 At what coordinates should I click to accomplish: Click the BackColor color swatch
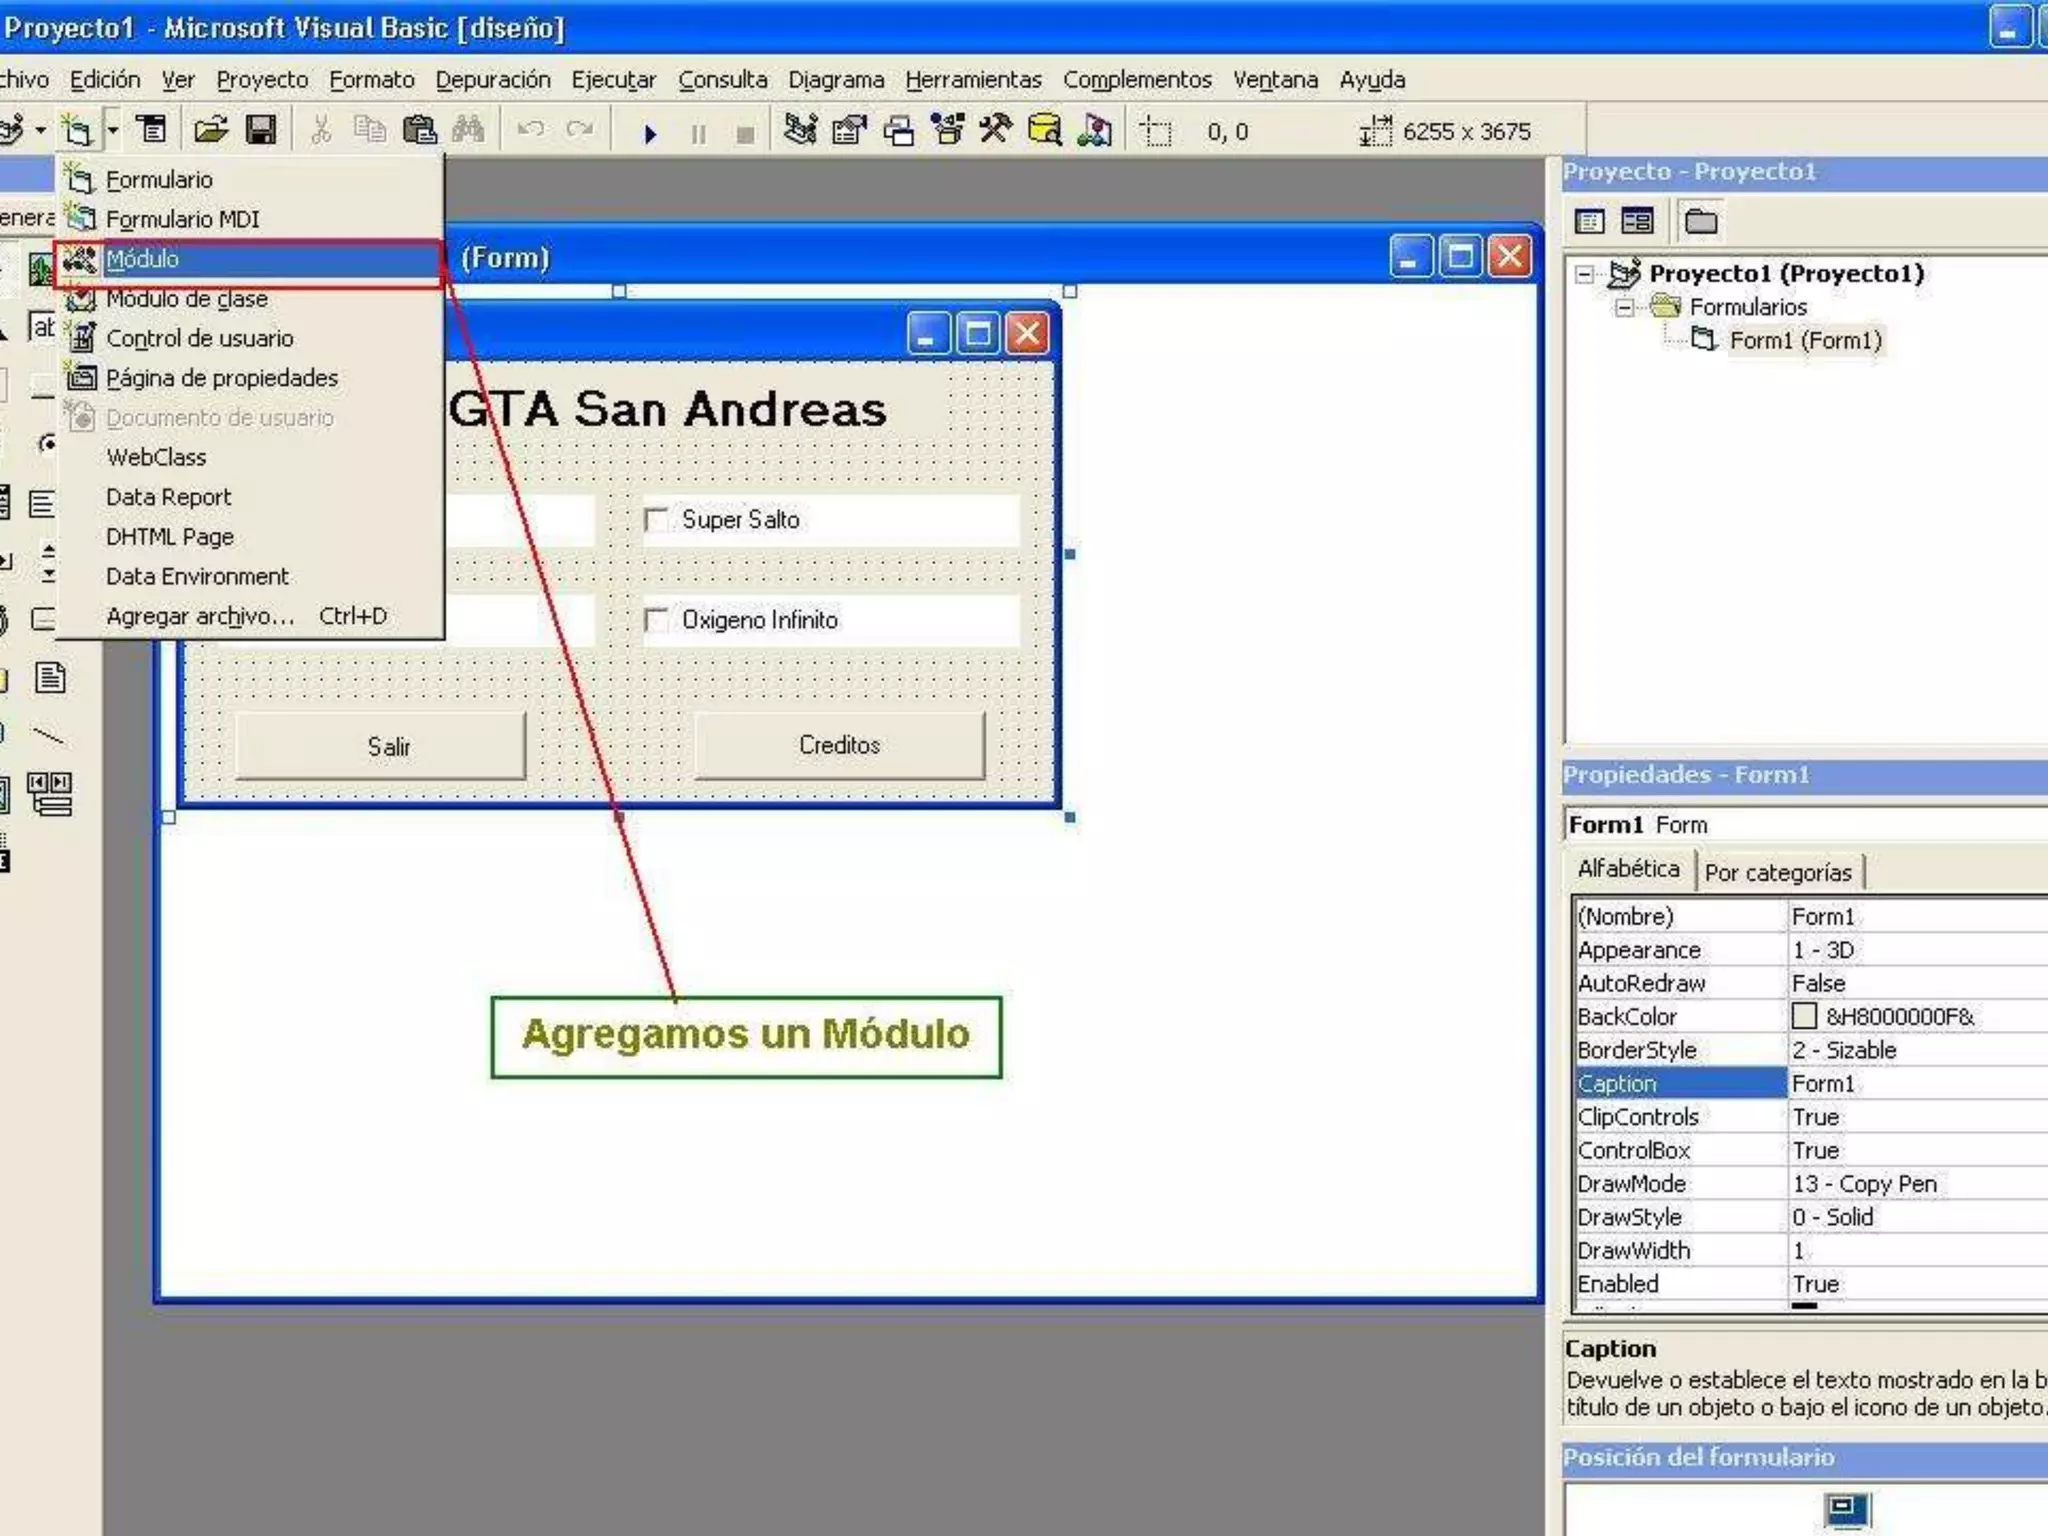pyautogui.click(x=1804, y=1016)
